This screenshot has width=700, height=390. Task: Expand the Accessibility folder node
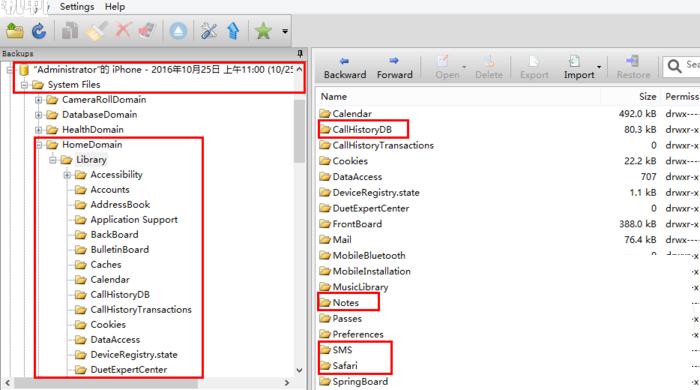click(x=67, y=175)
